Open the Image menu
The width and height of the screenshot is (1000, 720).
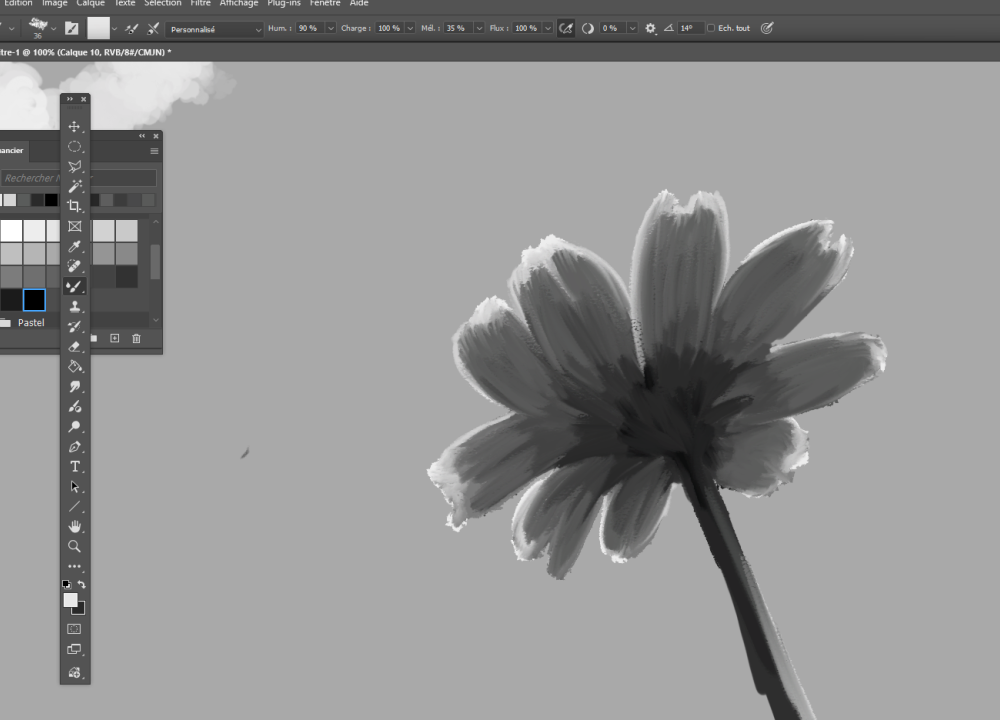(54, 3)
